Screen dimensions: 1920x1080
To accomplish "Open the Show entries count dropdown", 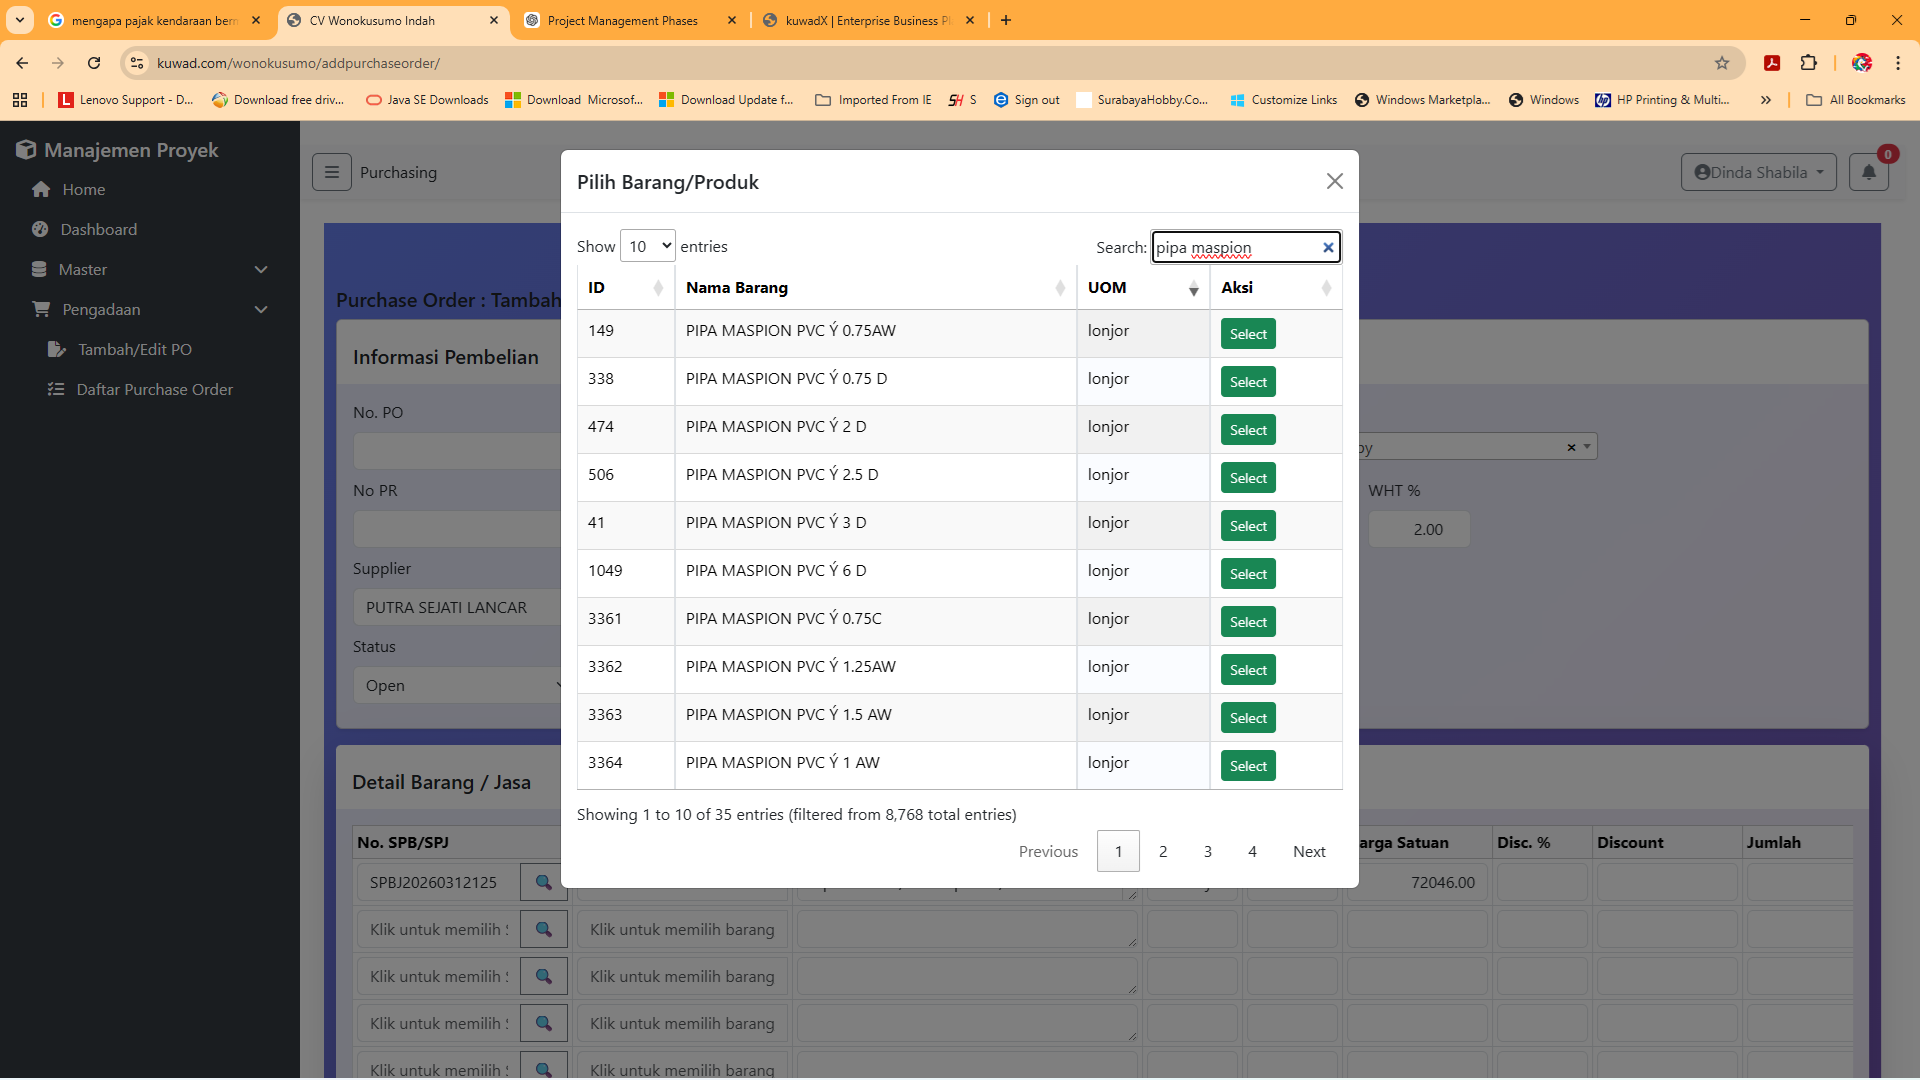I will click(x=647, y=246).
